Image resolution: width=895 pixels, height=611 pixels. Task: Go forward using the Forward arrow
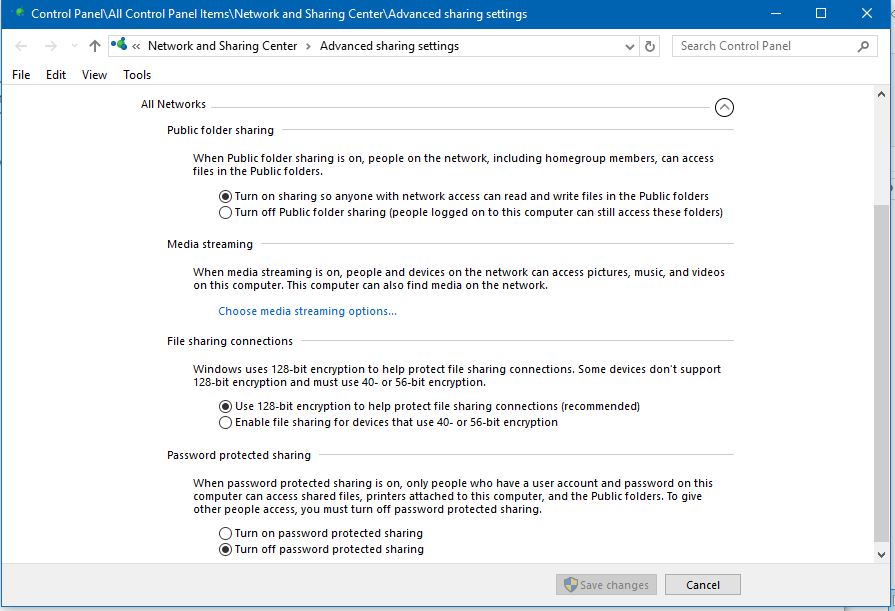click(51, 46)
